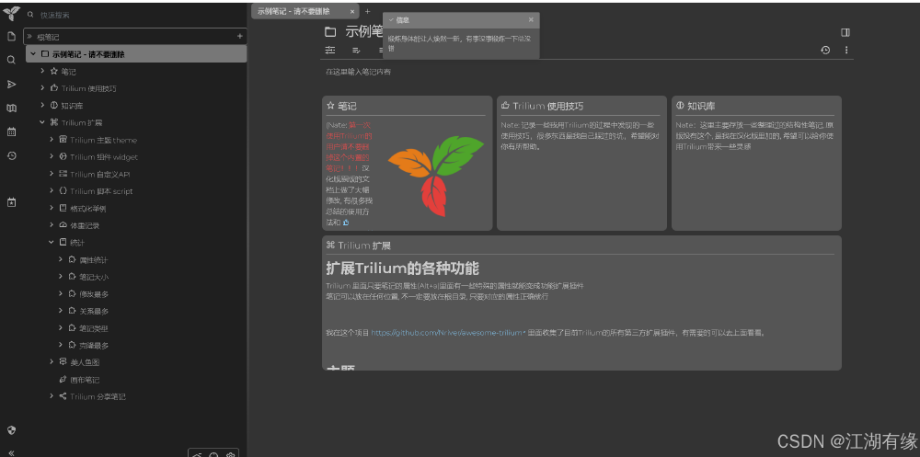Collapse the Trilium 扩展 tree node
The height and width of the screenshot is (457, 920).
click(42, 123)
